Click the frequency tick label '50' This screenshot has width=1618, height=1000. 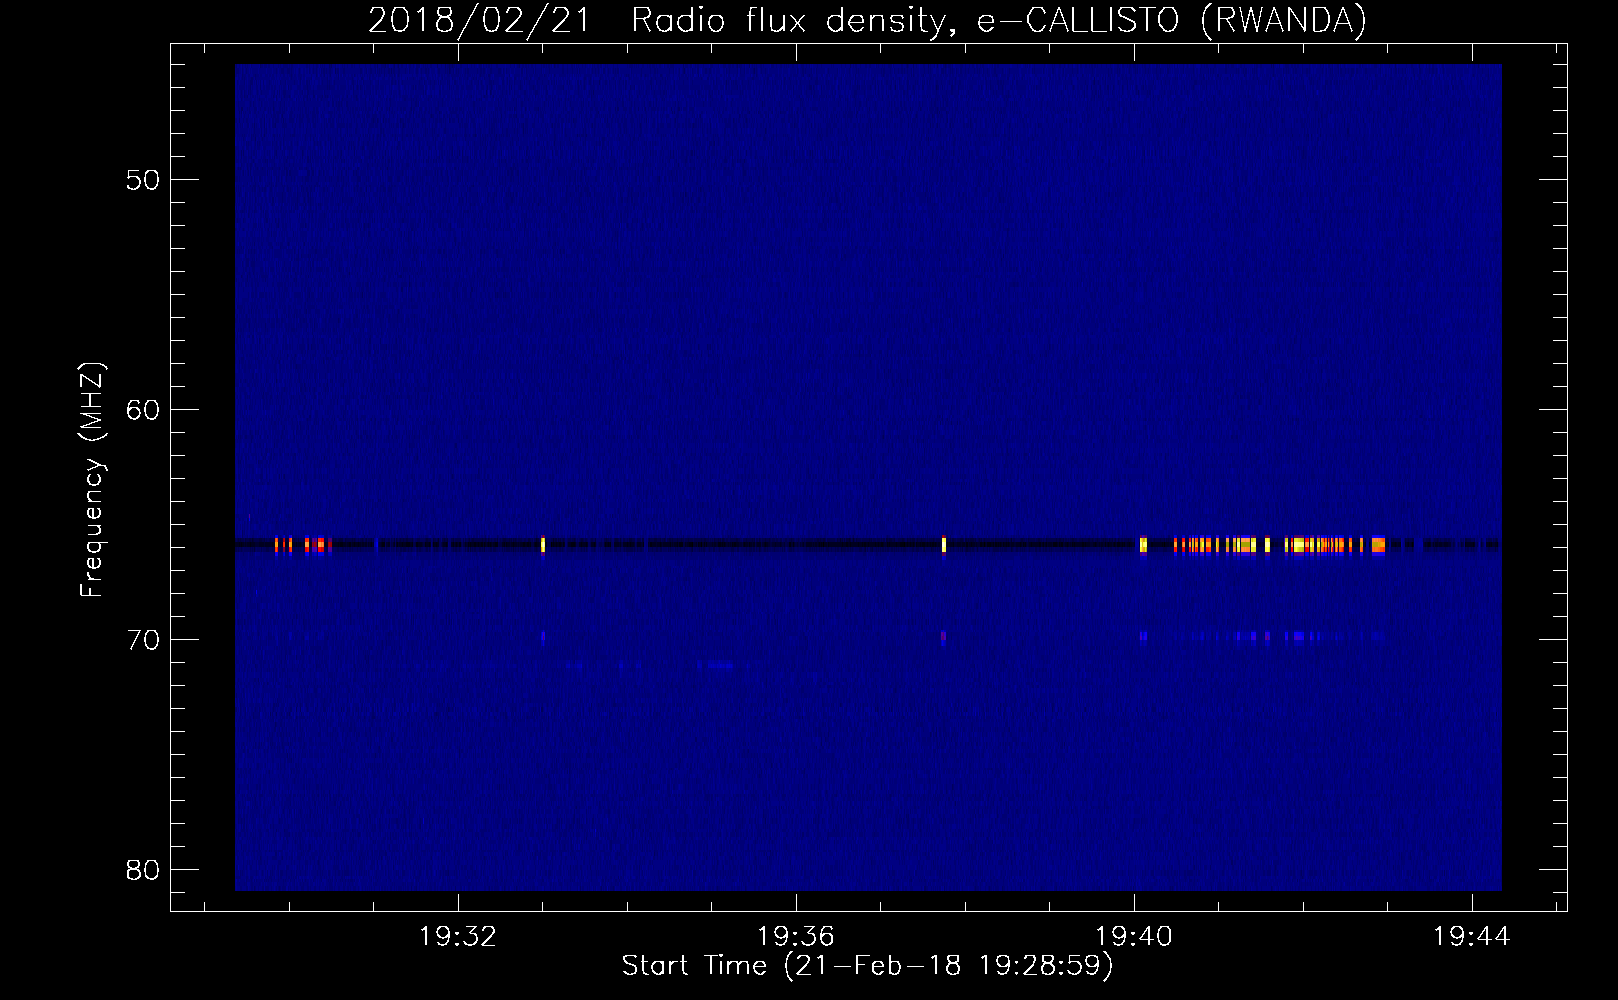coord(144,180)
